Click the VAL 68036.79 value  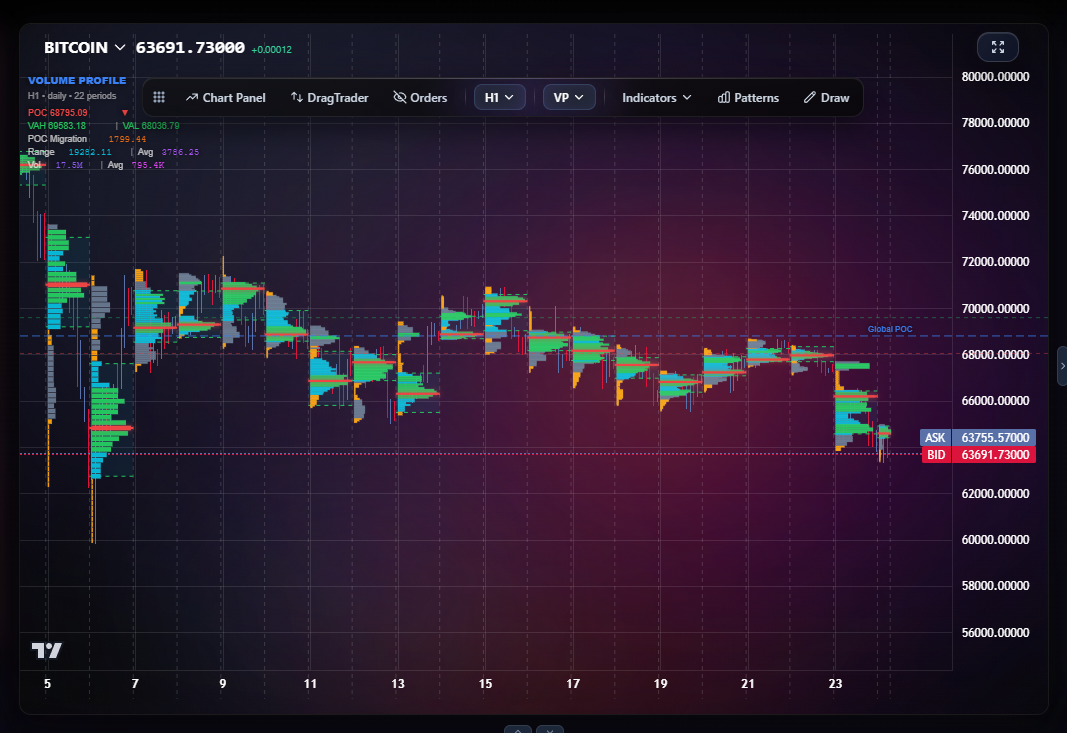[x=151, y=125]
